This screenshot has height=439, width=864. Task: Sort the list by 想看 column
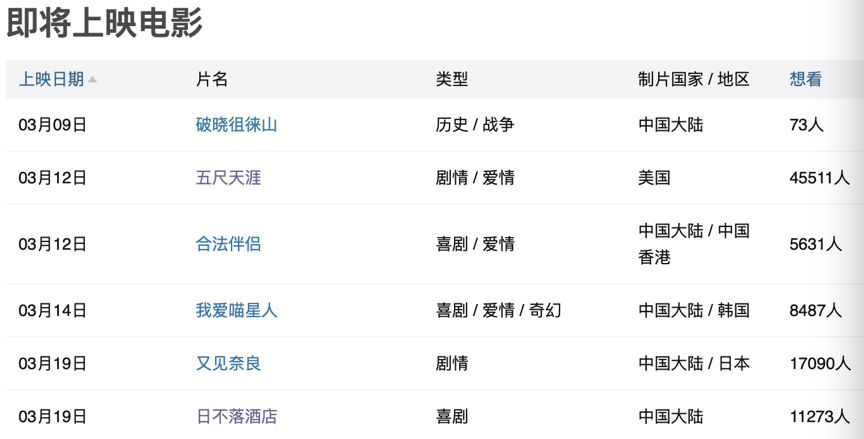point(805,80)
